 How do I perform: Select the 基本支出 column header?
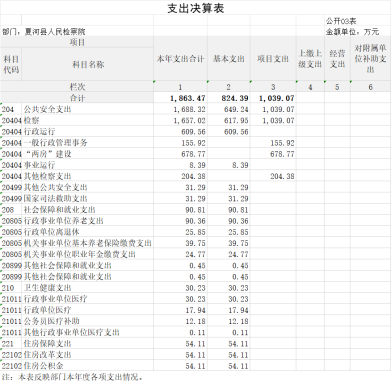tap(229, 59)
